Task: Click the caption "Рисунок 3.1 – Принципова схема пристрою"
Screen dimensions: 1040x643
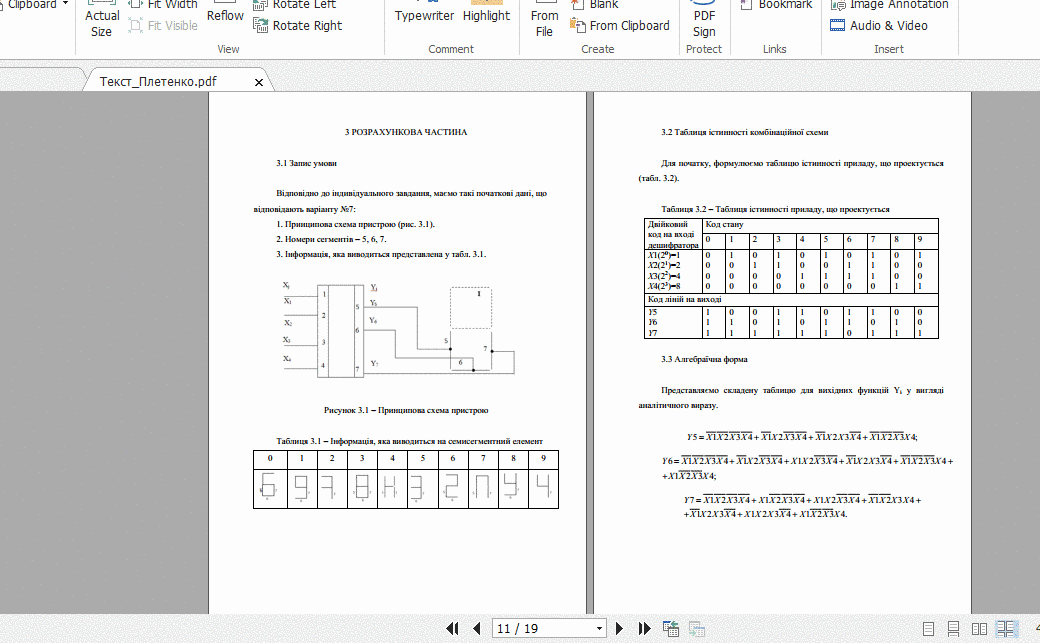Action: (x=406, y=410)
